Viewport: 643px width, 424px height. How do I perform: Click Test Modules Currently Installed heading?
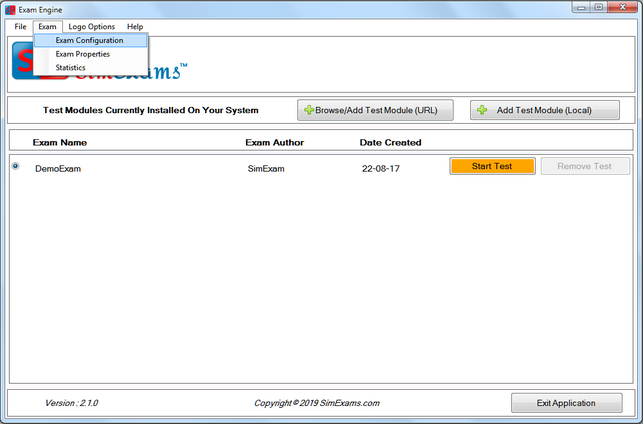[x=150, y=110]
